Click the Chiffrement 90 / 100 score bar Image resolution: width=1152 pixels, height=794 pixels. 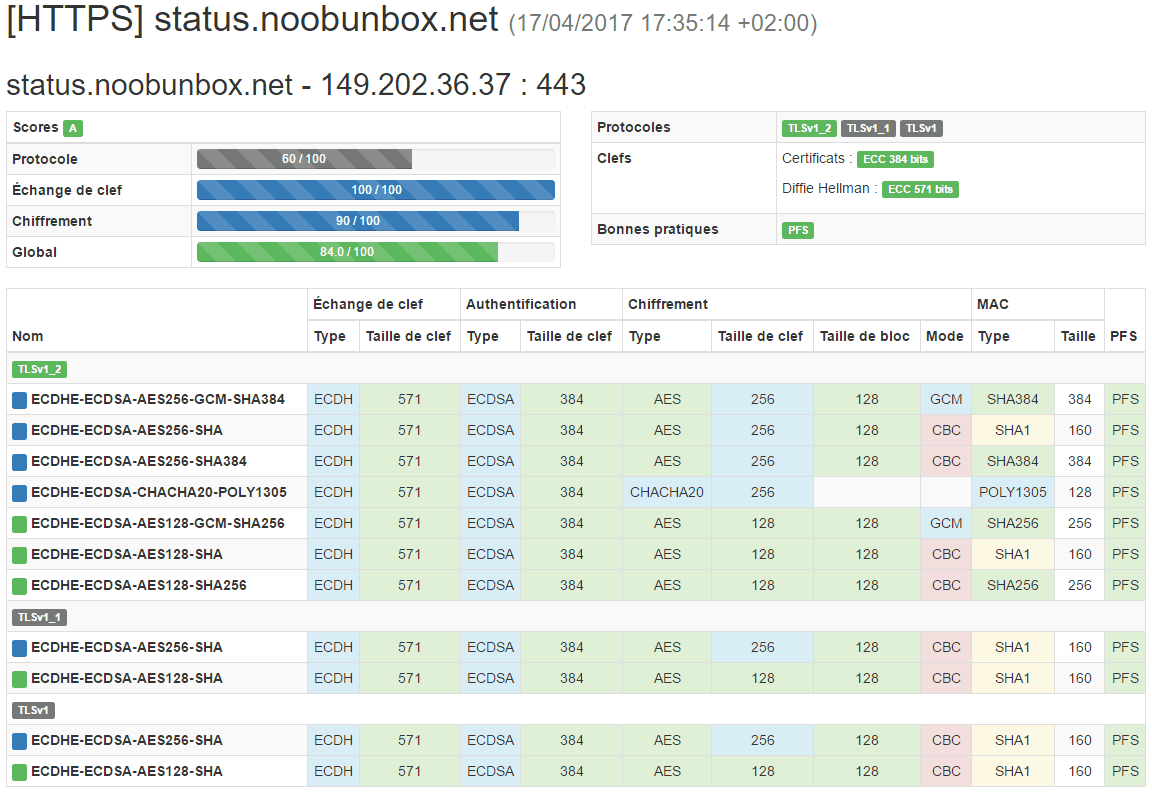357,221
